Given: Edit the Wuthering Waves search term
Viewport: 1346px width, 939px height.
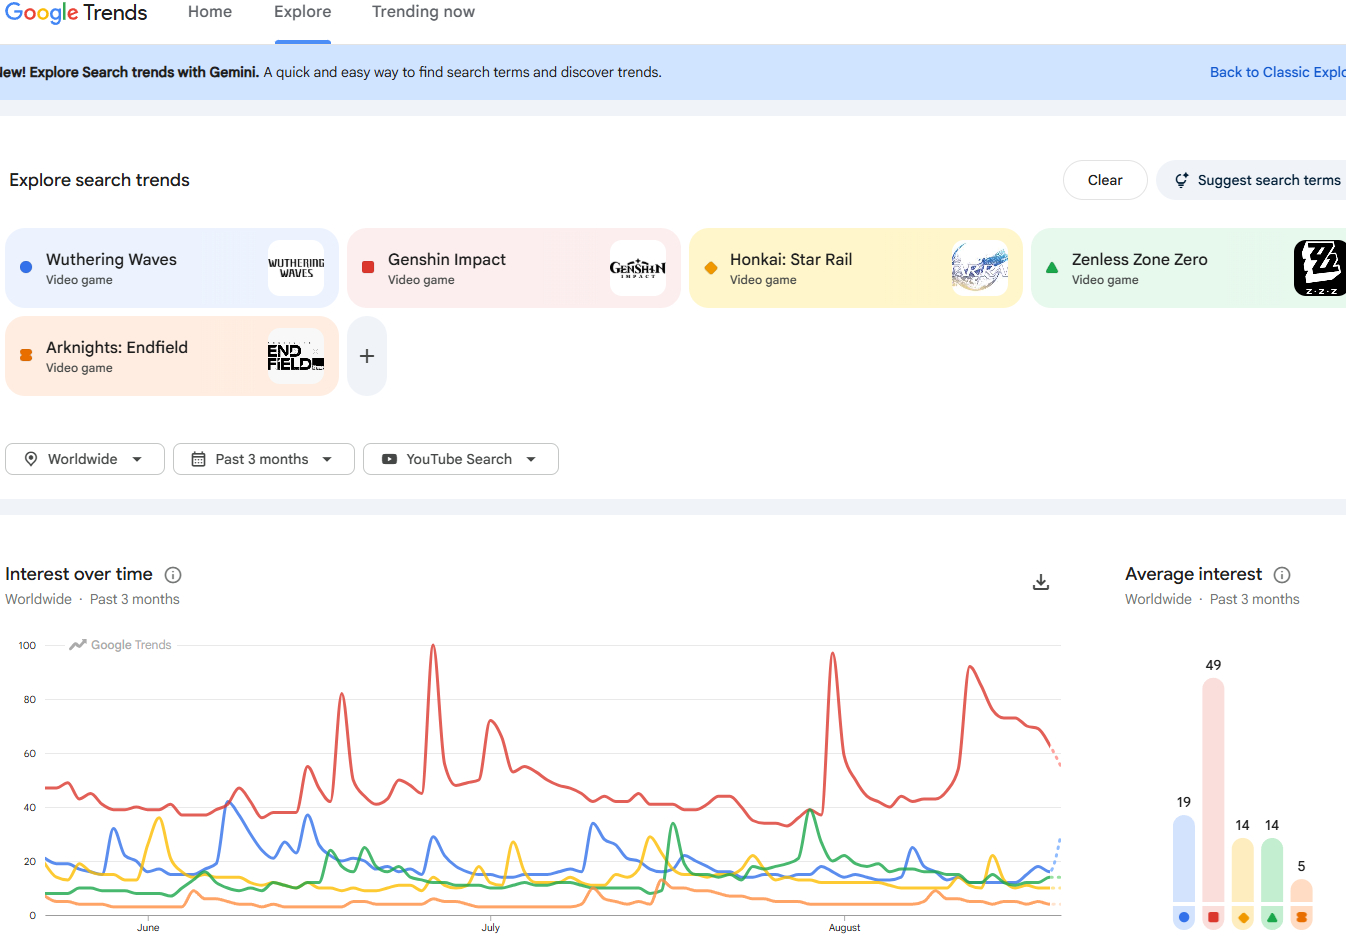Looking at the screenshot, I should 172,268.
